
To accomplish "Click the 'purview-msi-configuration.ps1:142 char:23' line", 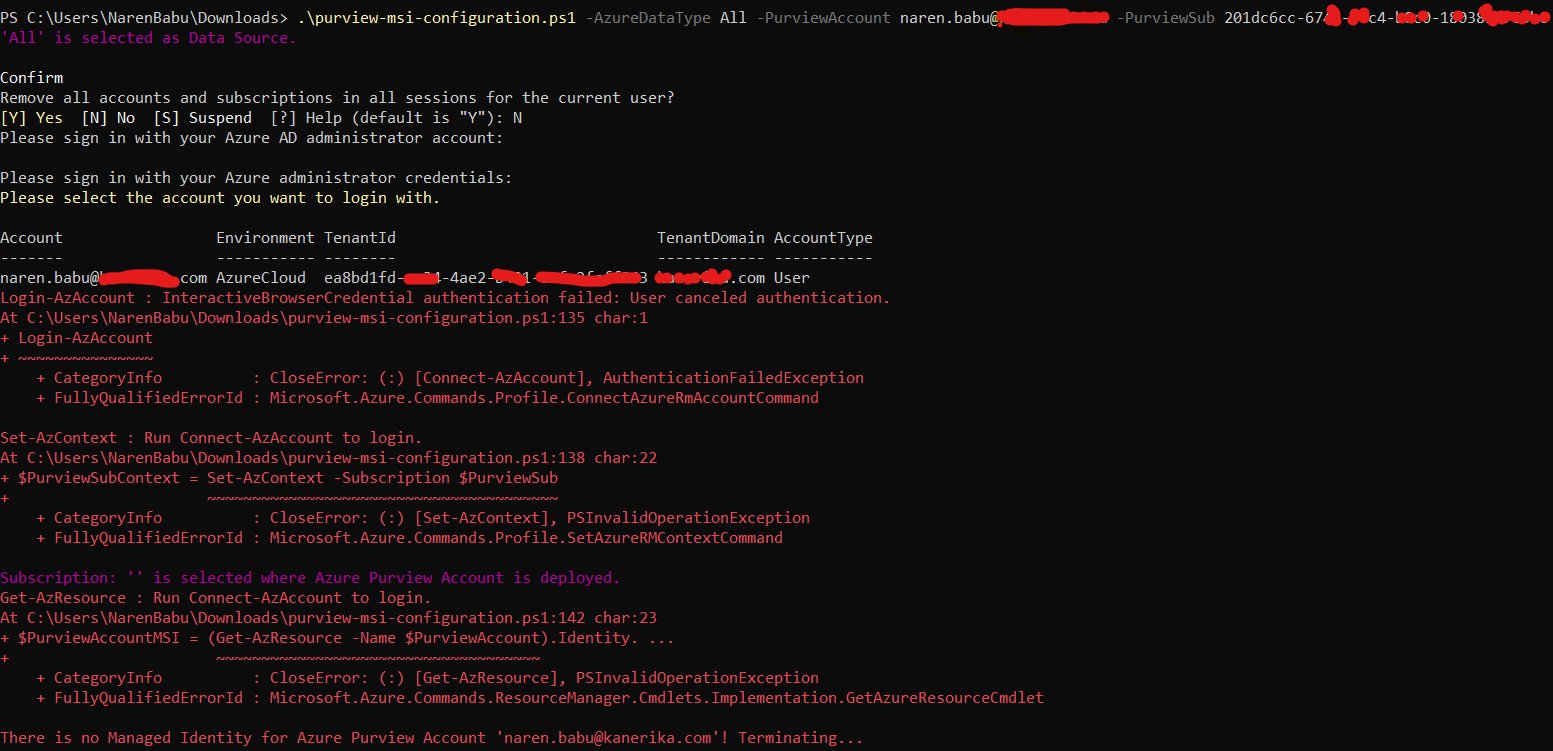I will pos(329,618).
